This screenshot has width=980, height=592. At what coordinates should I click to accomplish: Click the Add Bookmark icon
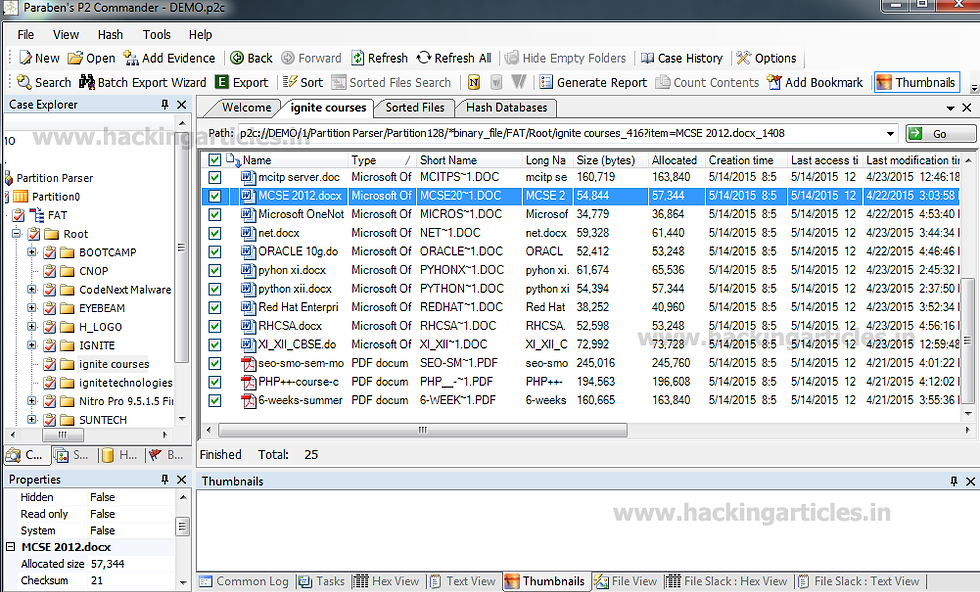[774, 83]
